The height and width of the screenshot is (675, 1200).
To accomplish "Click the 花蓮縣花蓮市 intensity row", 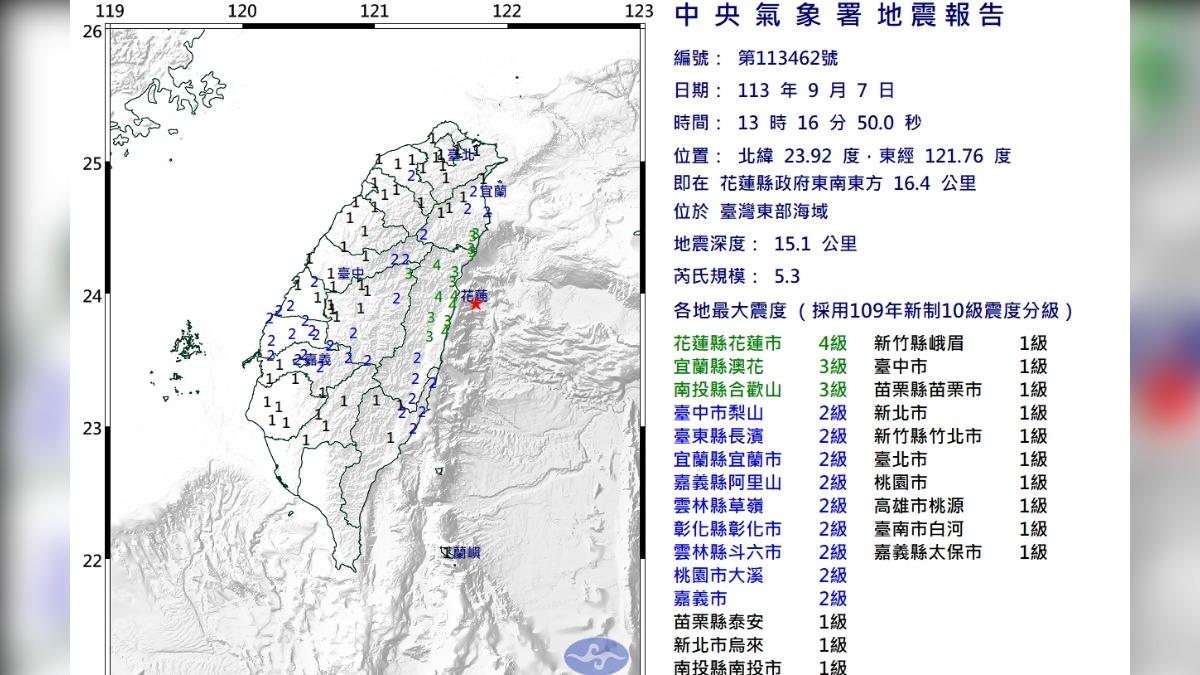I will coord(761,343).
